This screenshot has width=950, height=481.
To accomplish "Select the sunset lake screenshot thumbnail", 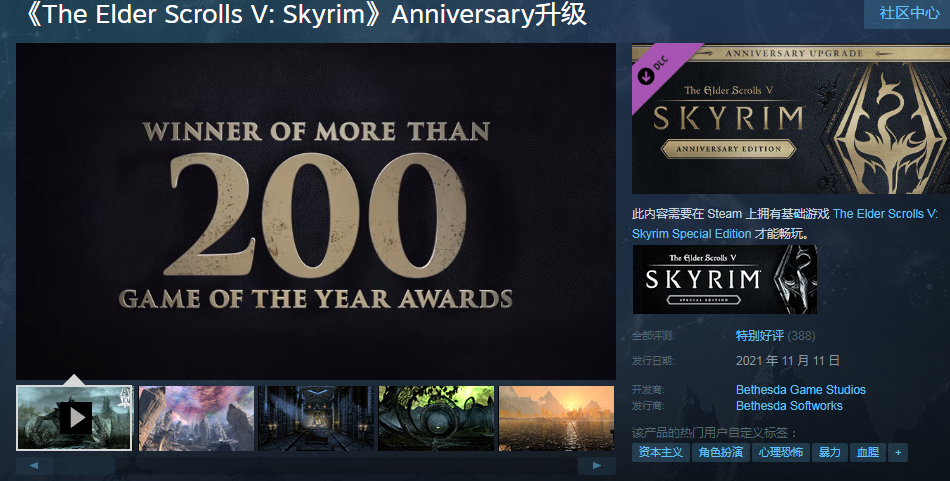I will click(556, 418).
